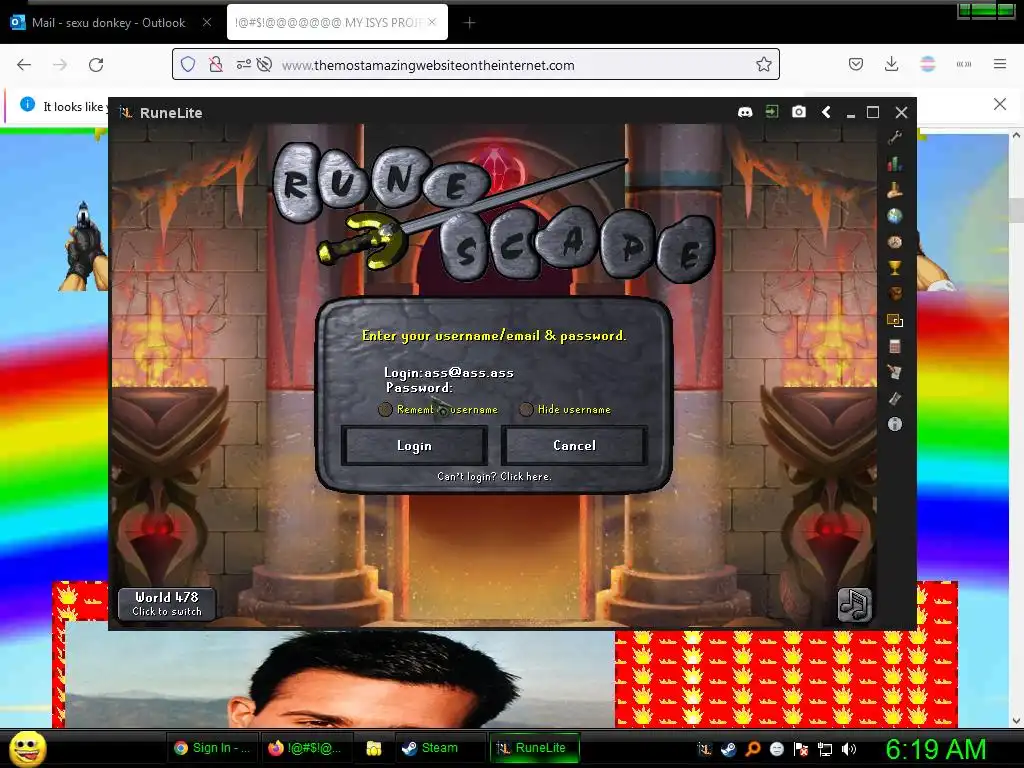
Task: Open the XP Tracker bar-chart panel
Action: pos(895,163)
